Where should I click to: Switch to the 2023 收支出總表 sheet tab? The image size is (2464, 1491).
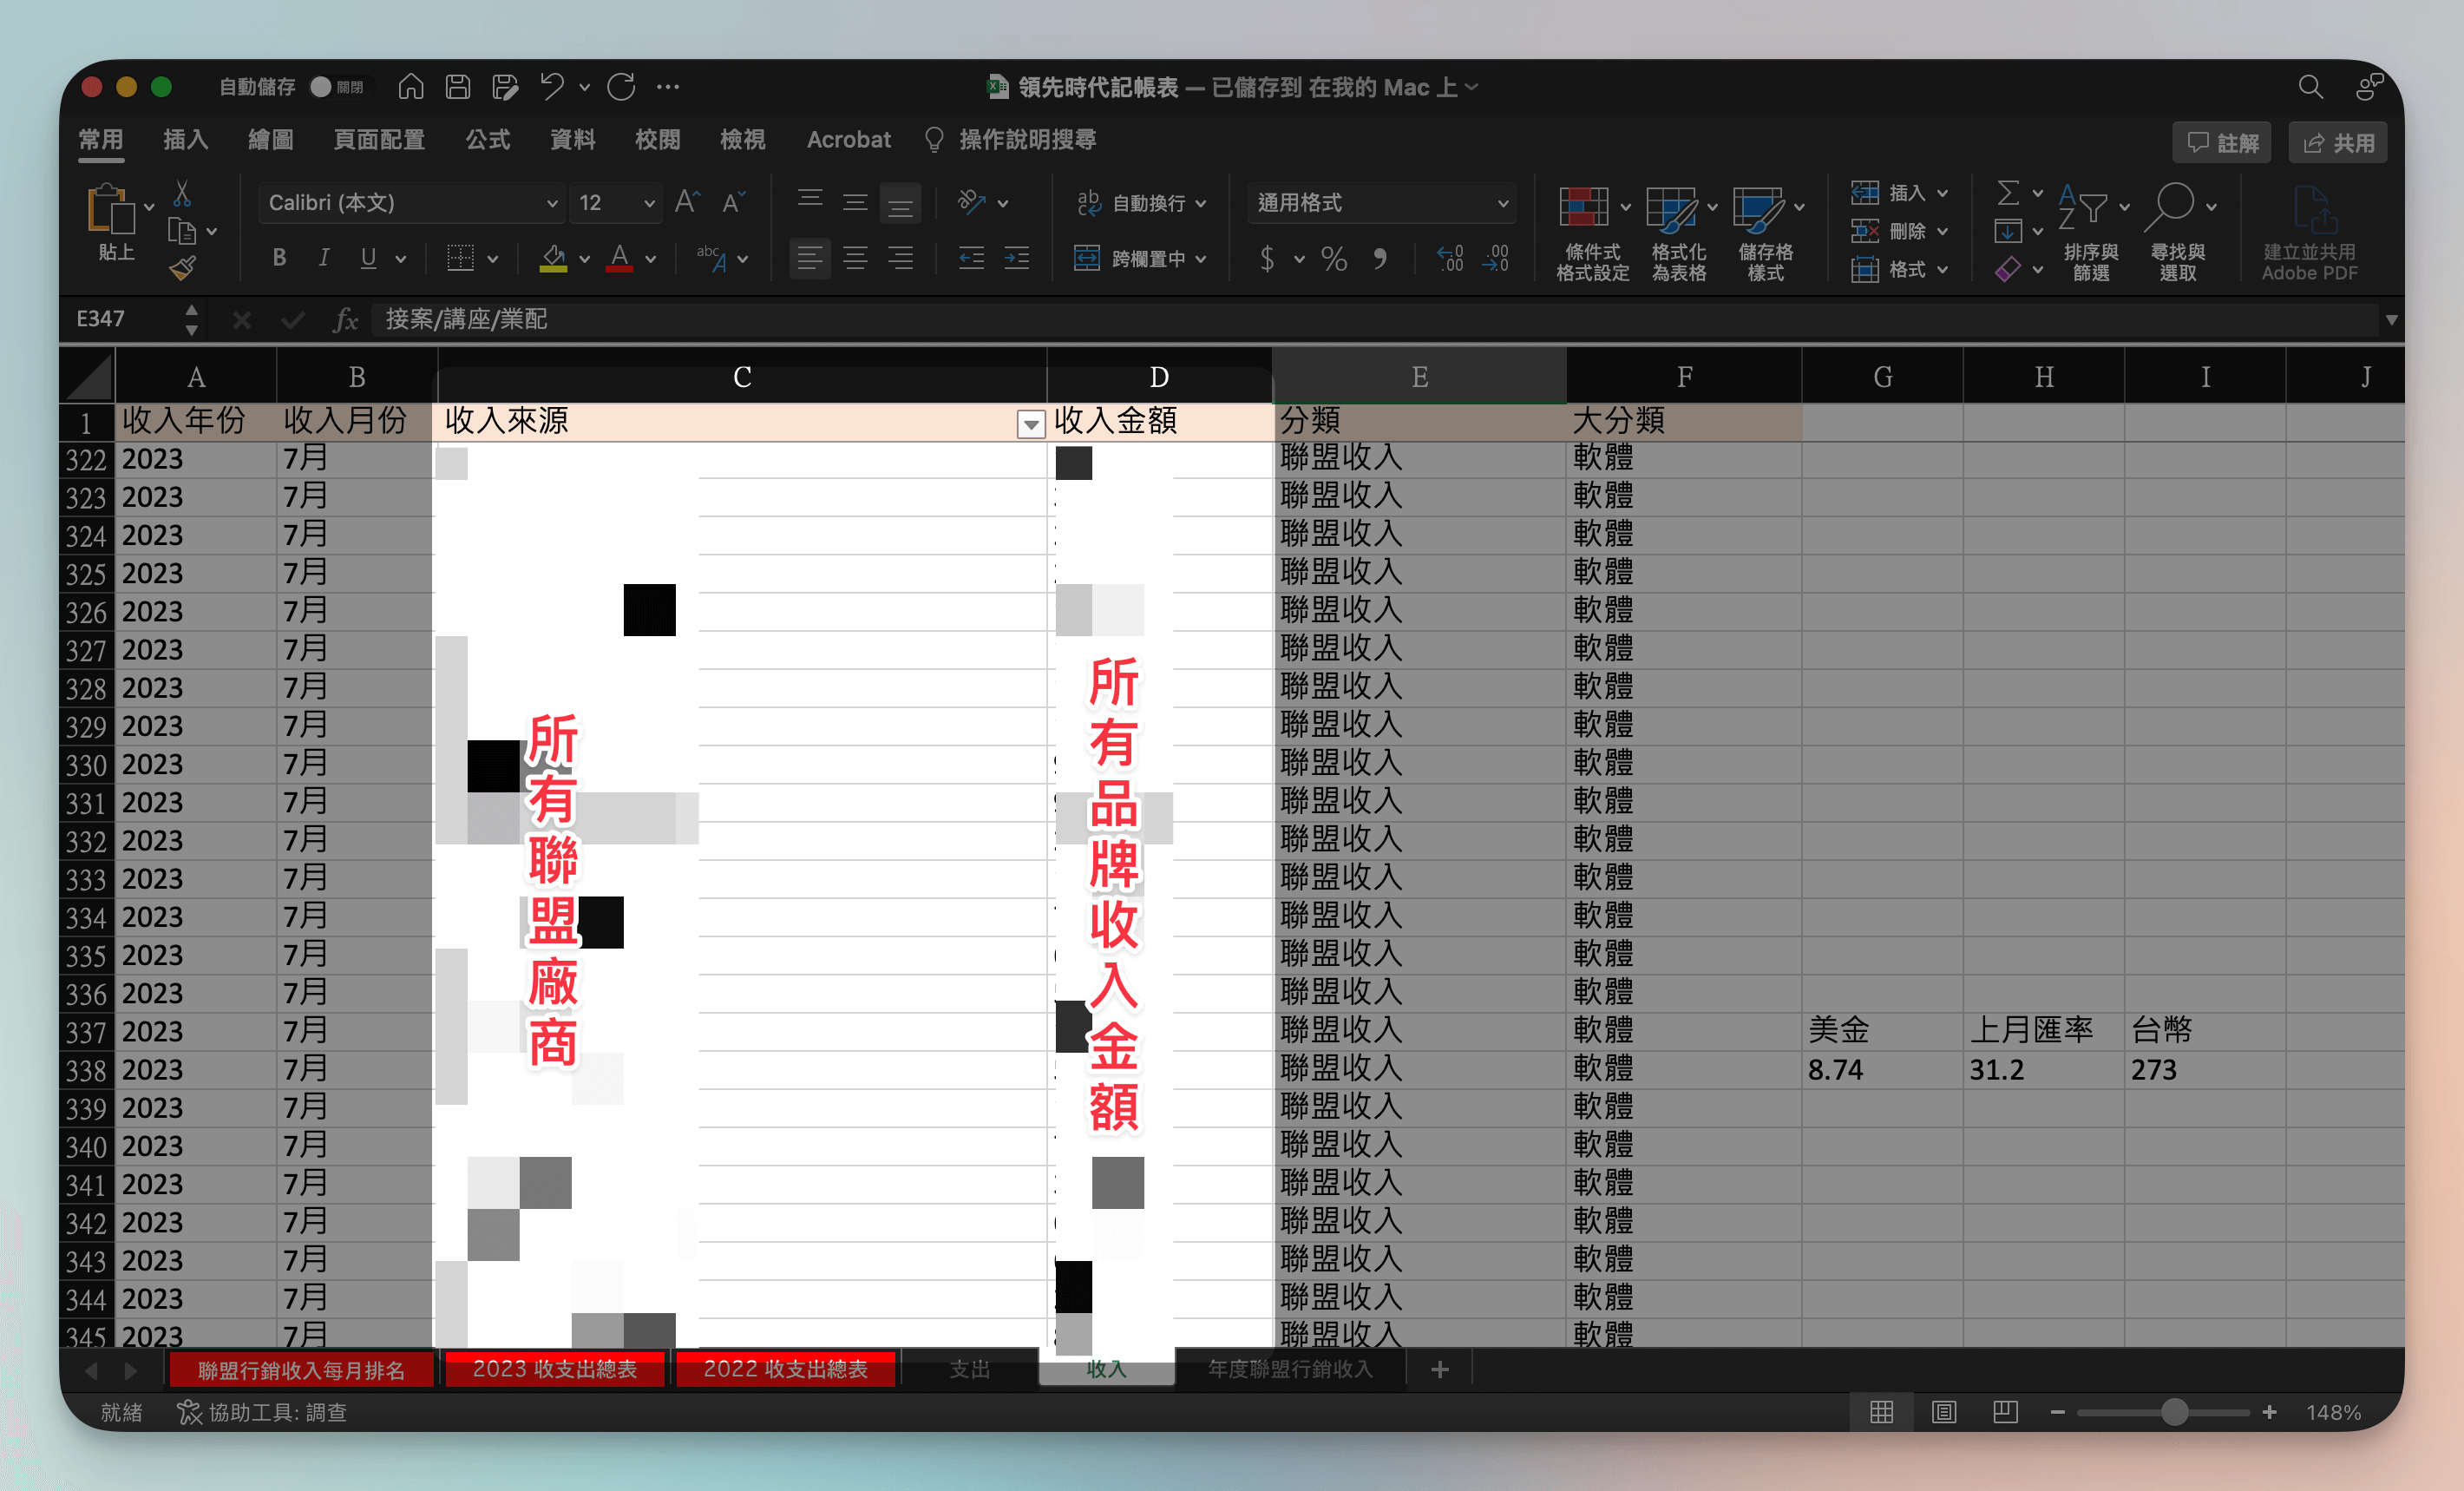click(555, 1369)
